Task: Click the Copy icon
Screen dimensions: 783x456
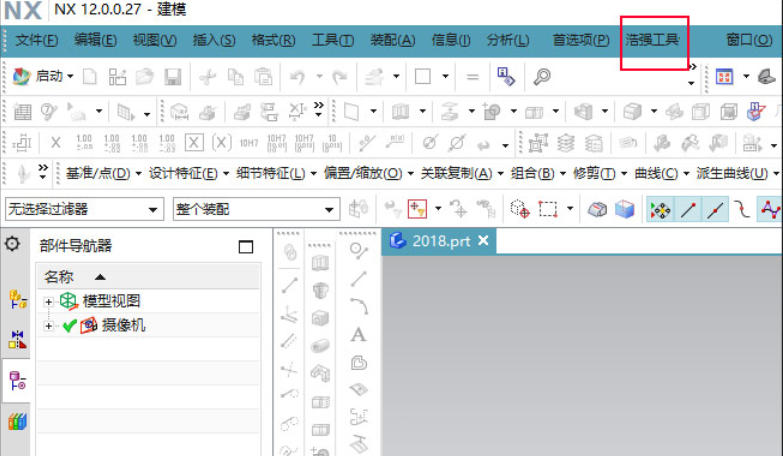Action: pyautogui.click(x=235, y=76)
